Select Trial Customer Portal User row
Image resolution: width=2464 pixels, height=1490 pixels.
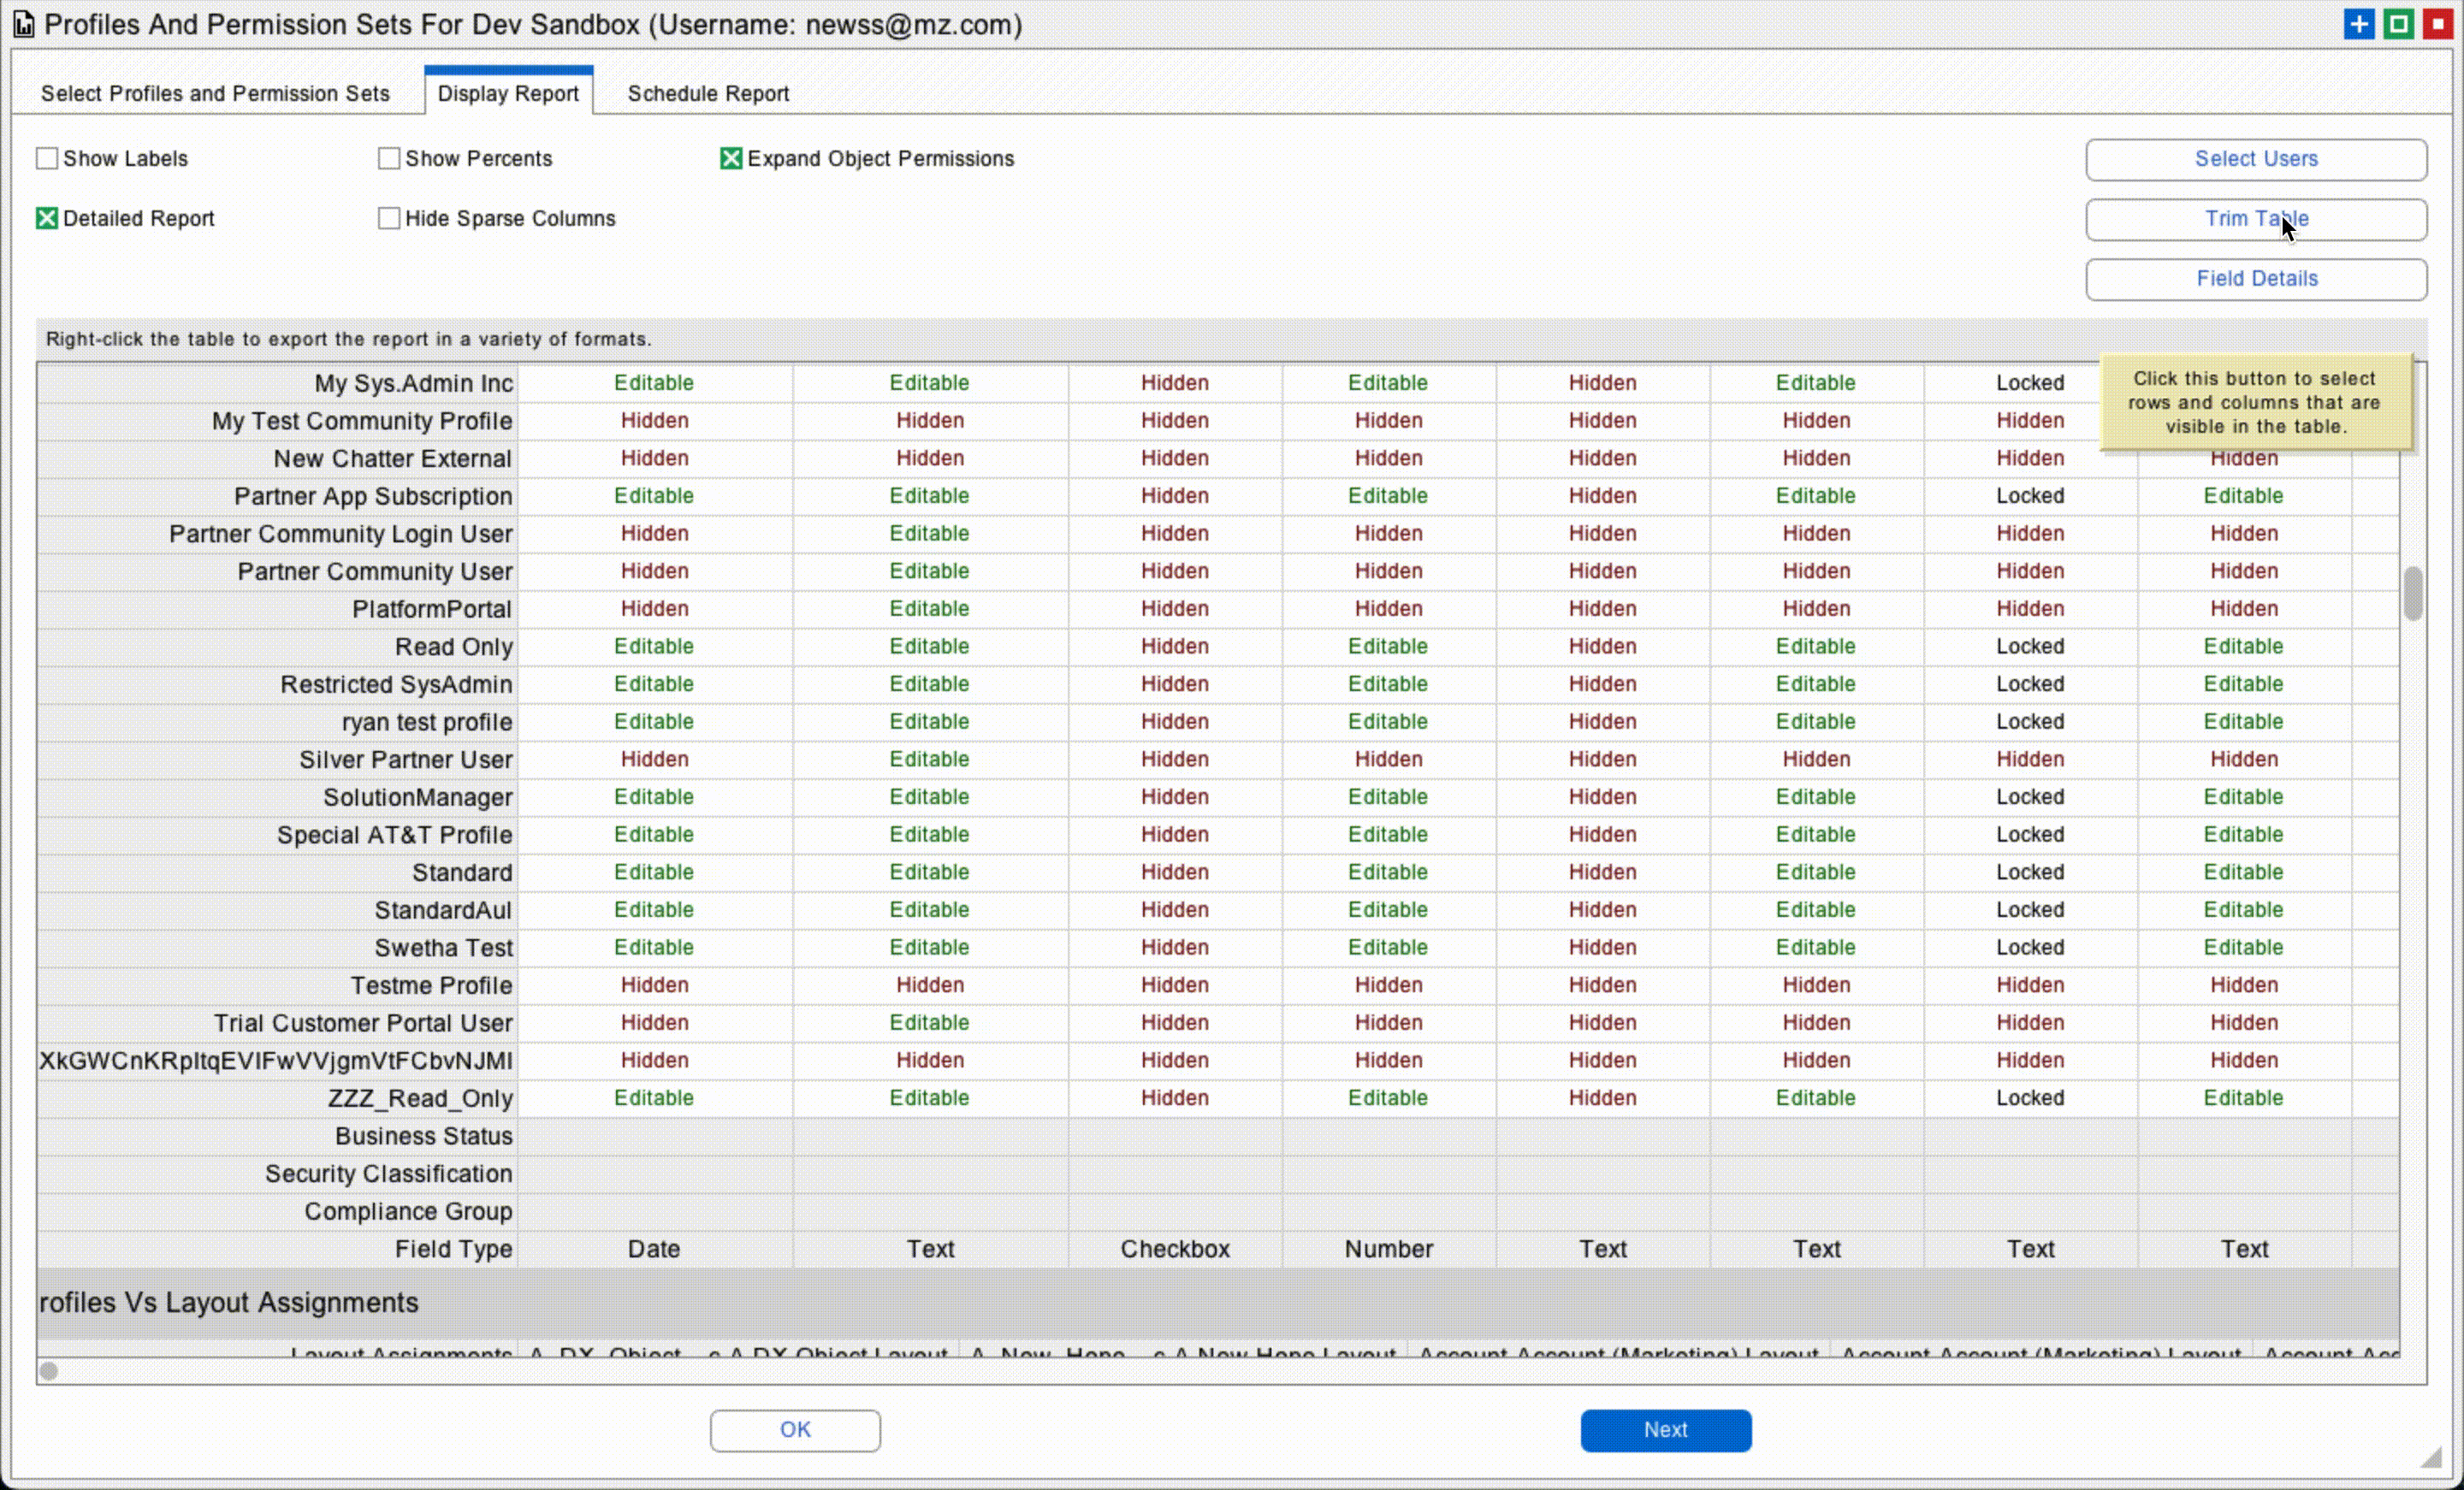pyautogui.click(x=277, y=1023)
